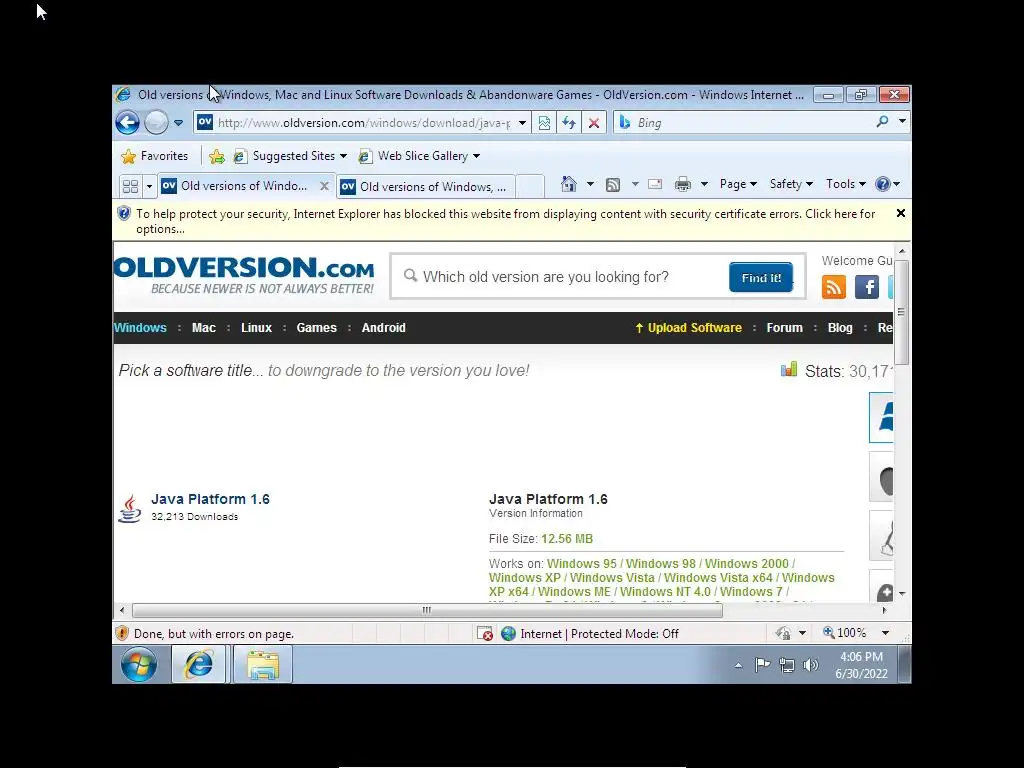Click the Stats bar chart icon
The height and width of the screenshot is (768, 1024).
789,370
